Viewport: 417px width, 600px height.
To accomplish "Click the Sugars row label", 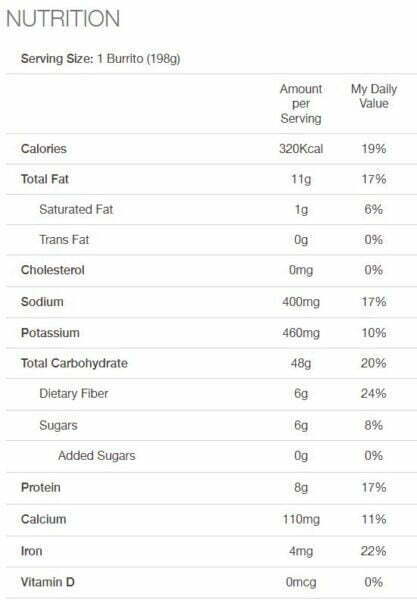I will point(58,425).
